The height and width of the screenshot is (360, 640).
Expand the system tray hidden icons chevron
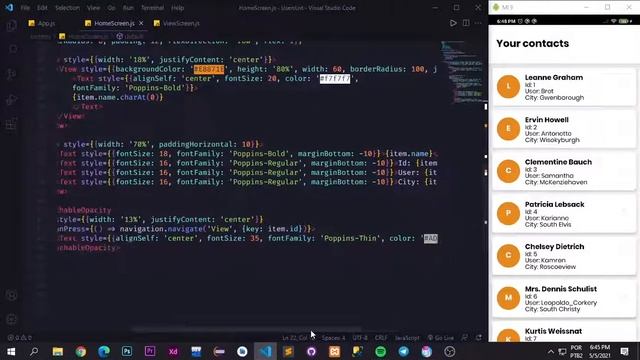[x=551, y=351]
